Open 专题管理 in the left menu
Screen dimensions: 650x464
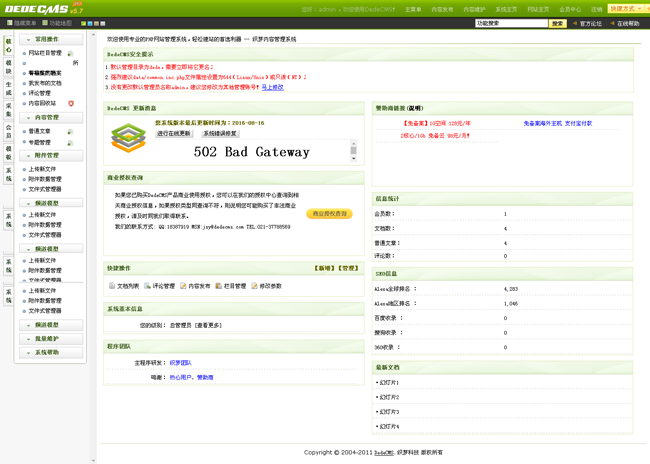39,143
